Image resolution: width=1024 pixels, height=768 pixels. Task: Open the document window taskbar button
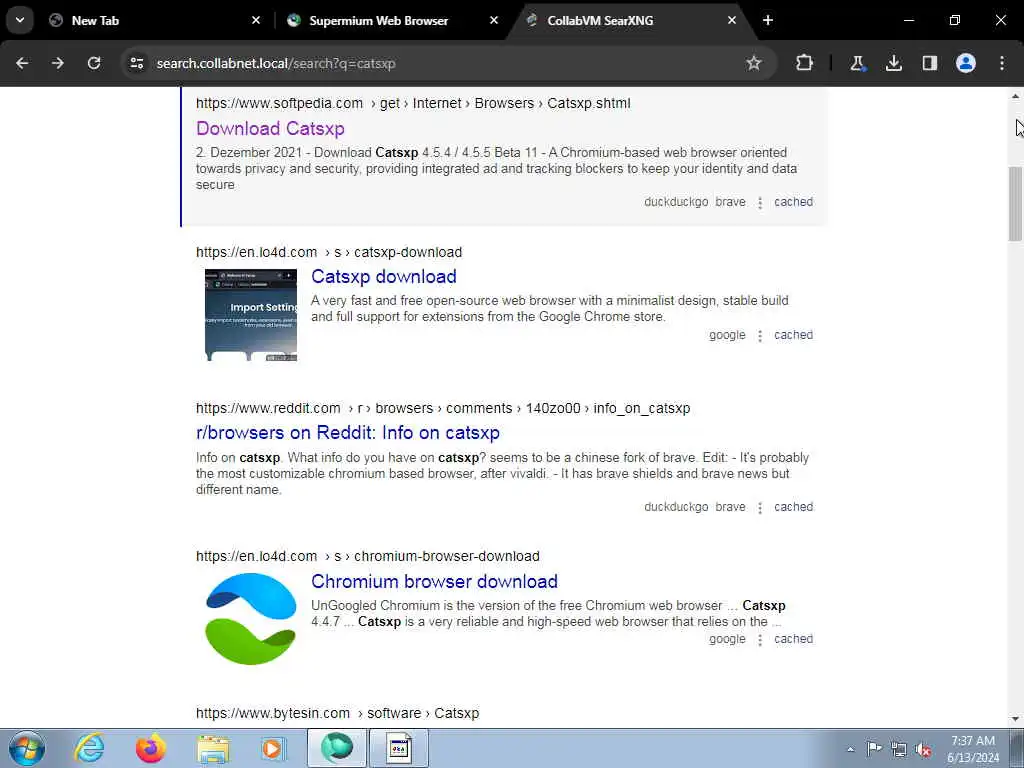(x=399, y=748)
